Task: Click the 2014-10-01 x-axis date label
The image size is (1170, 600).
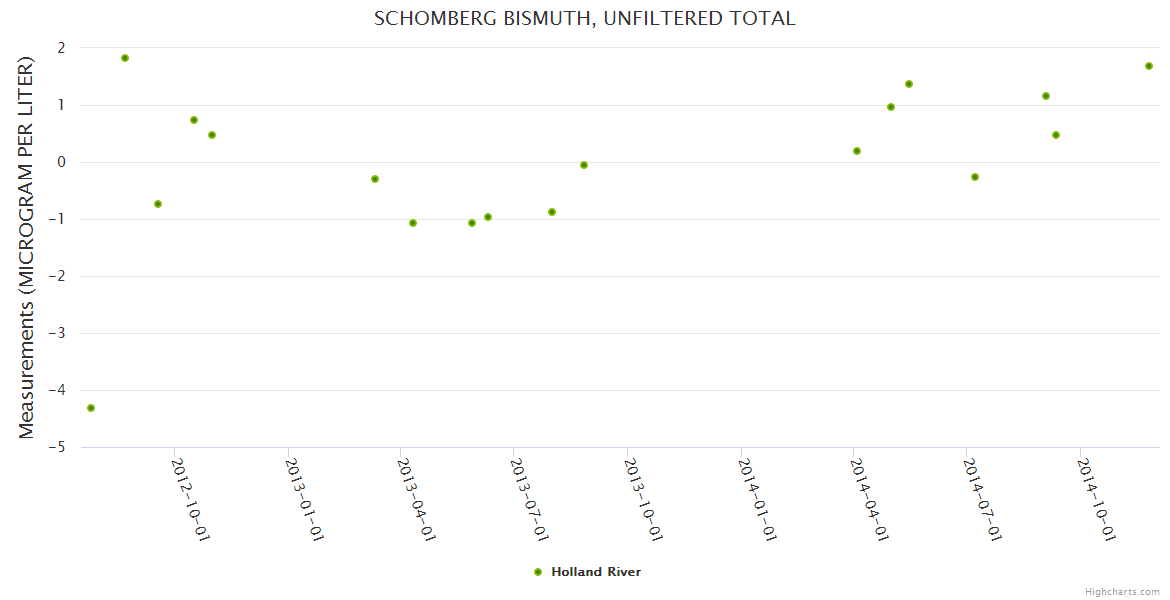Action: click(x=1096, y=499)
